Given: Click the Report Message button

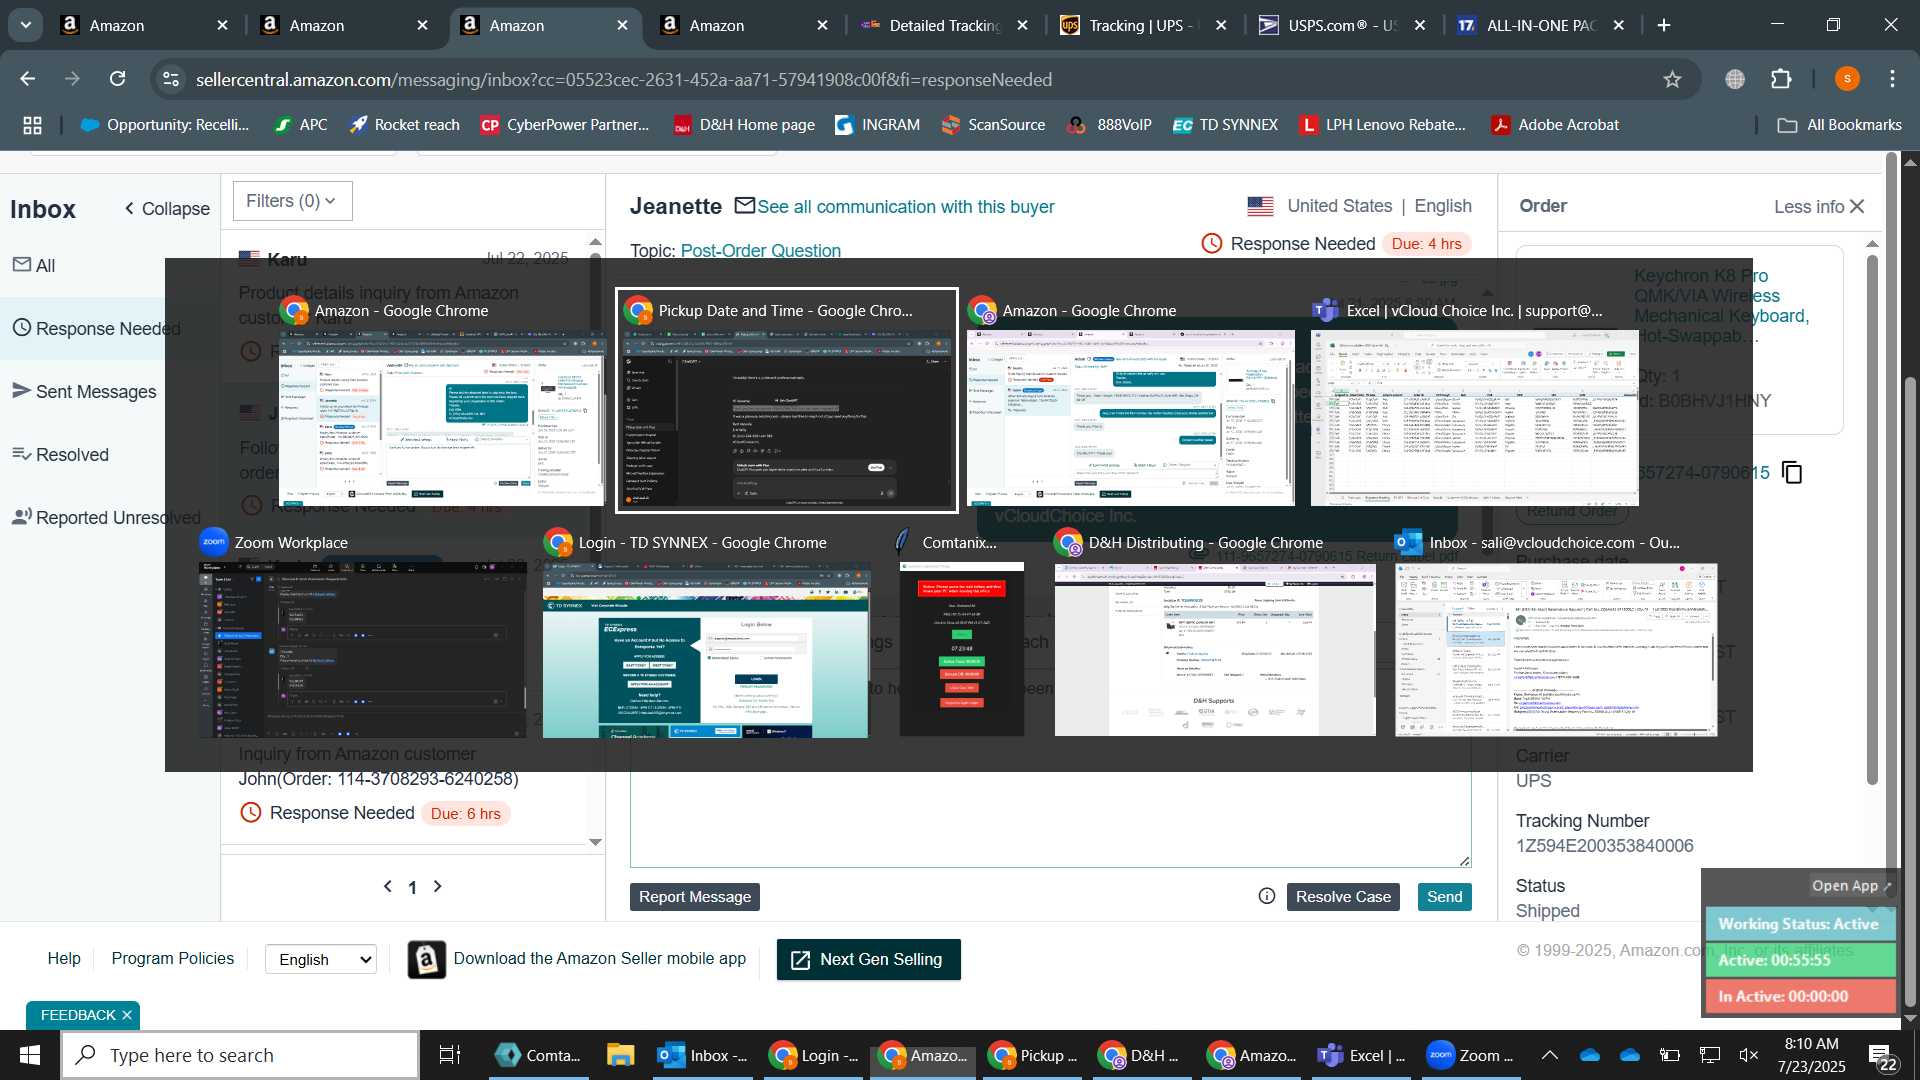Looking at the screenshot, I should [695, 897].
